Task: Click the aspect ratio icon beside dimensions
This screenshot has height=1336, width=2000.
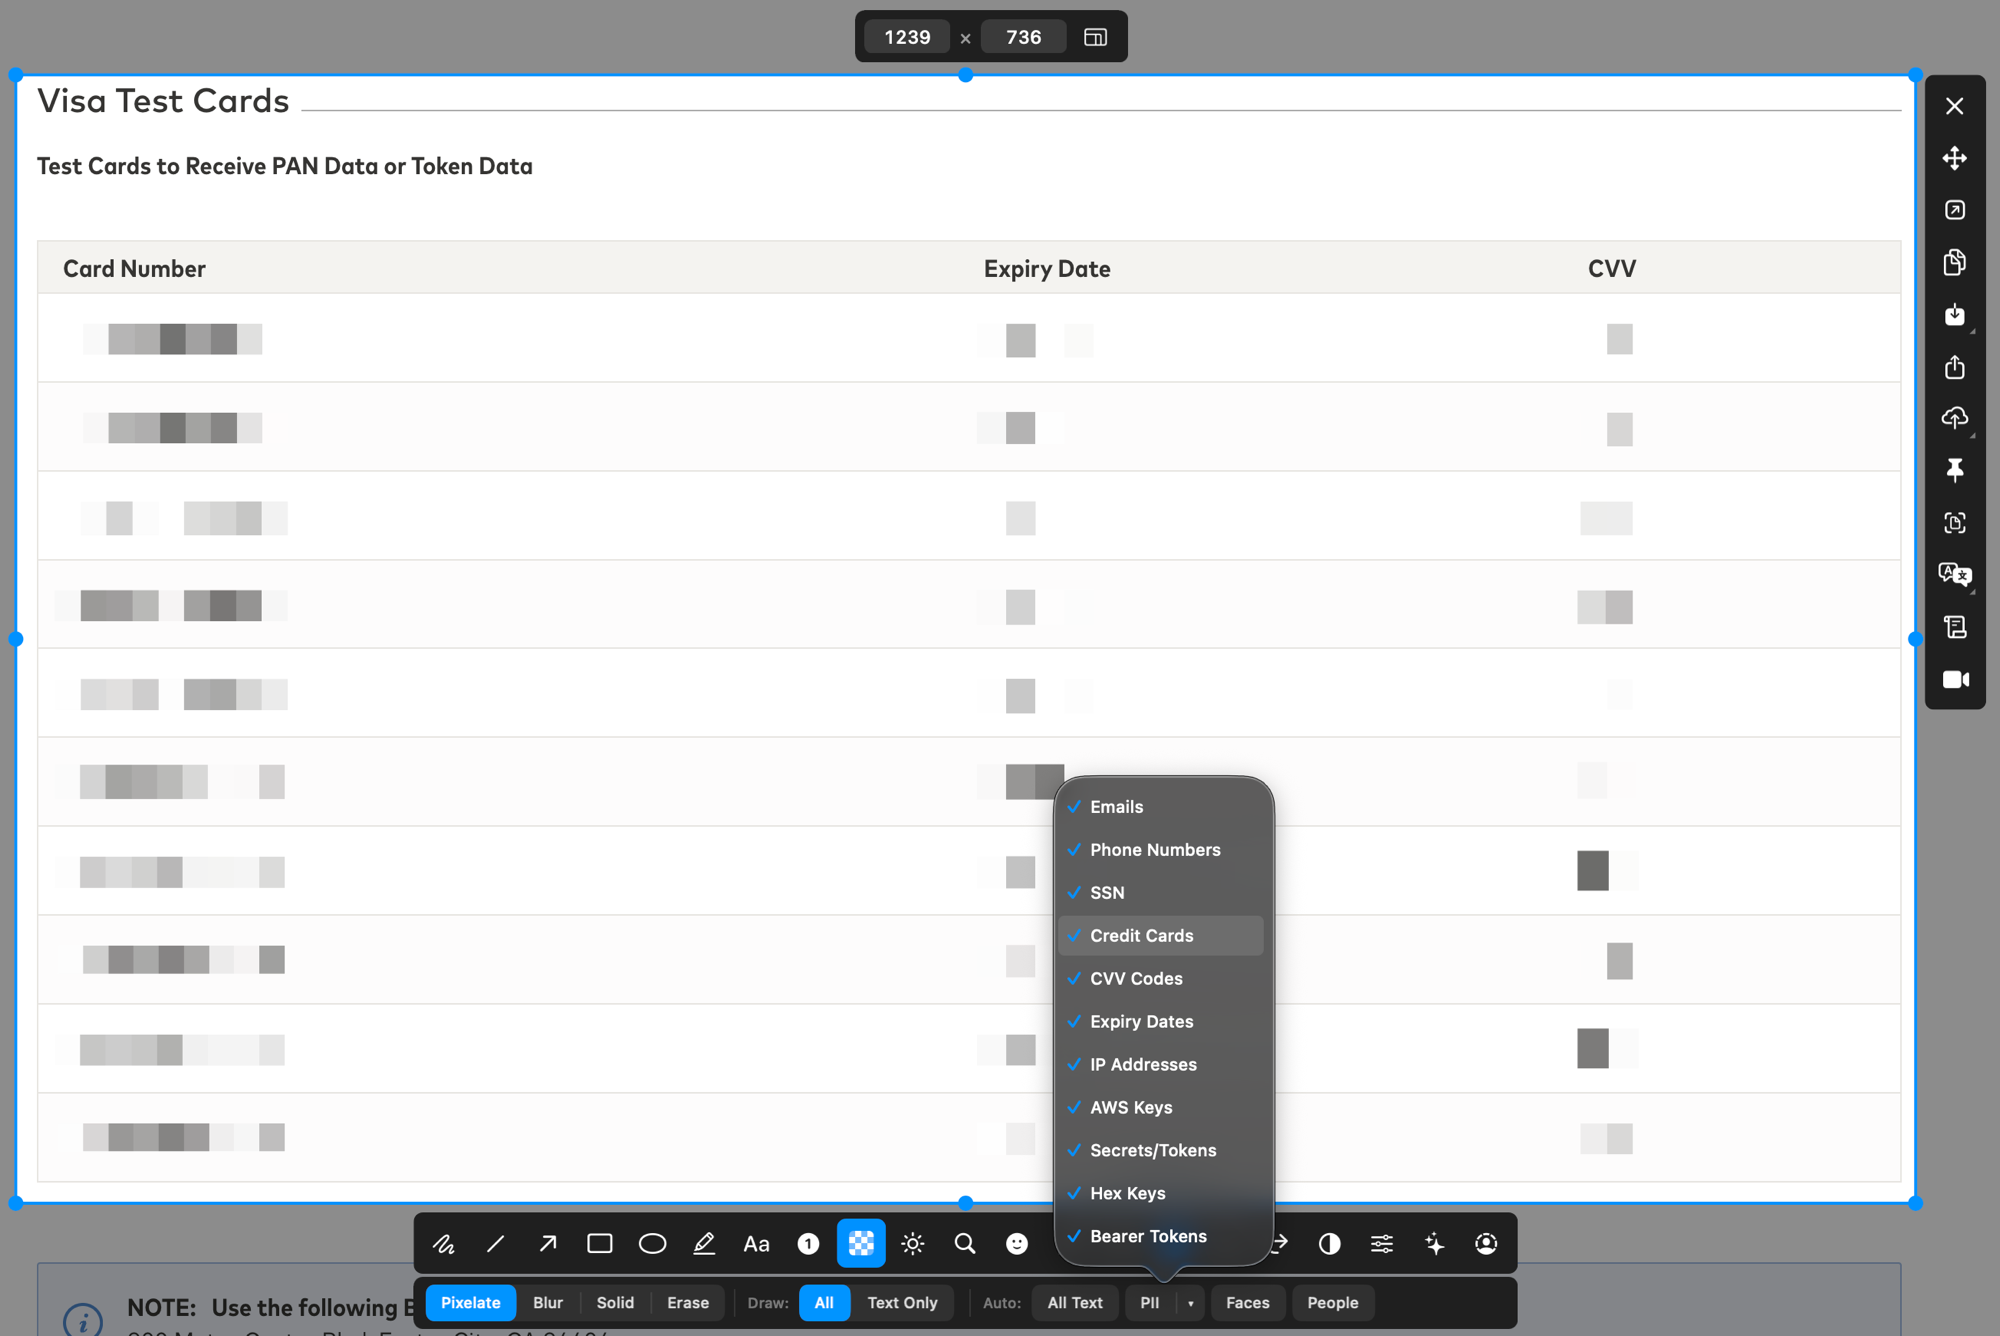Action: (1095, 37)
